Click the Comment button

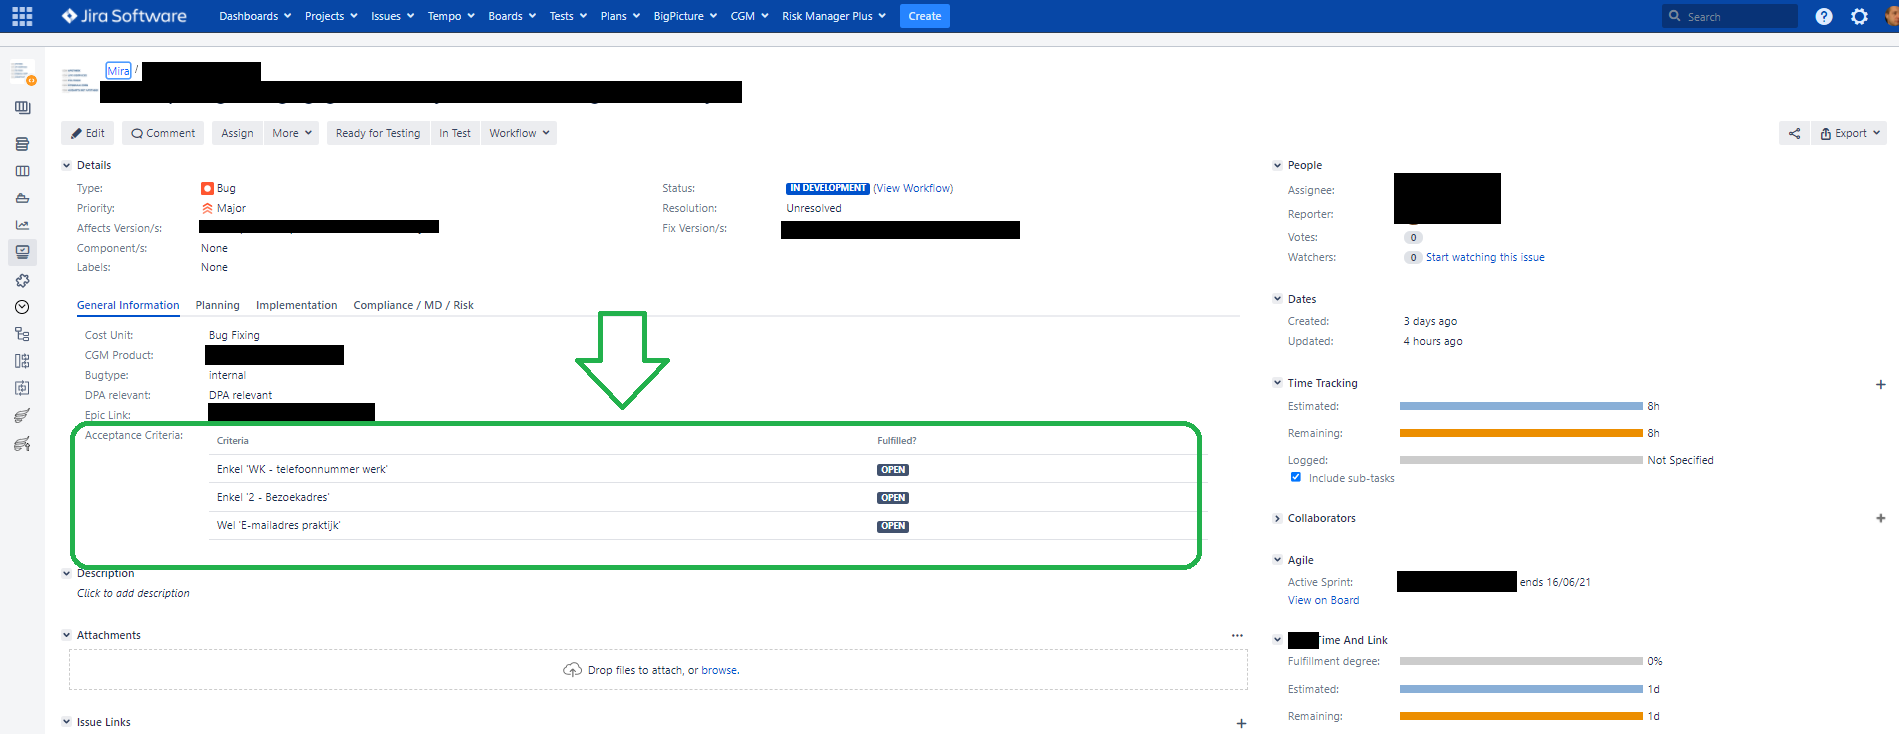tap(163, 133)
